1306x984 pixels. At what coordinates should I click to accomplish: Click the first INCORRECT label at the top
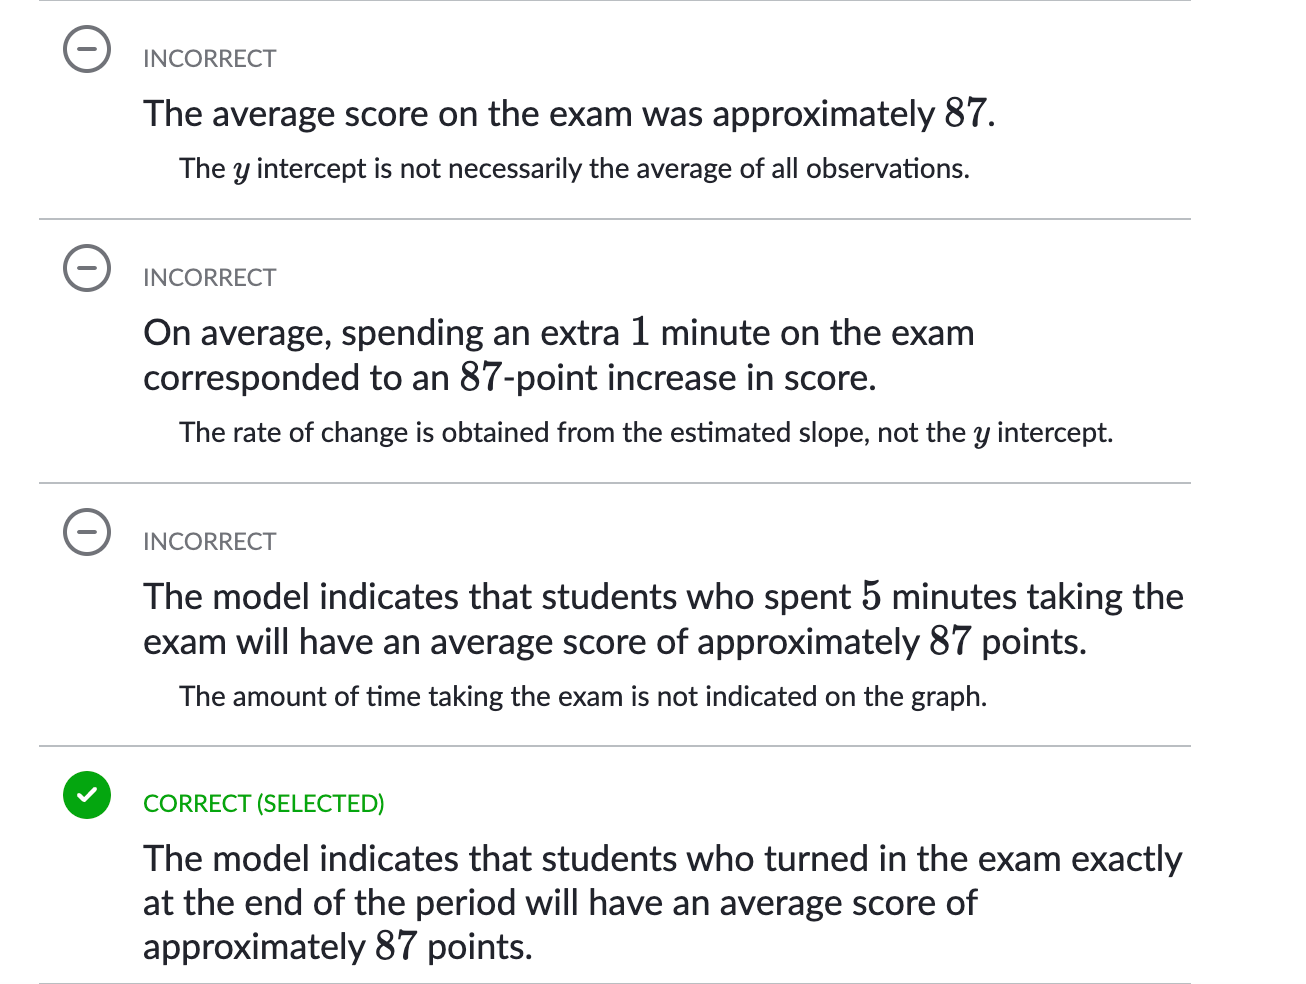209,59
